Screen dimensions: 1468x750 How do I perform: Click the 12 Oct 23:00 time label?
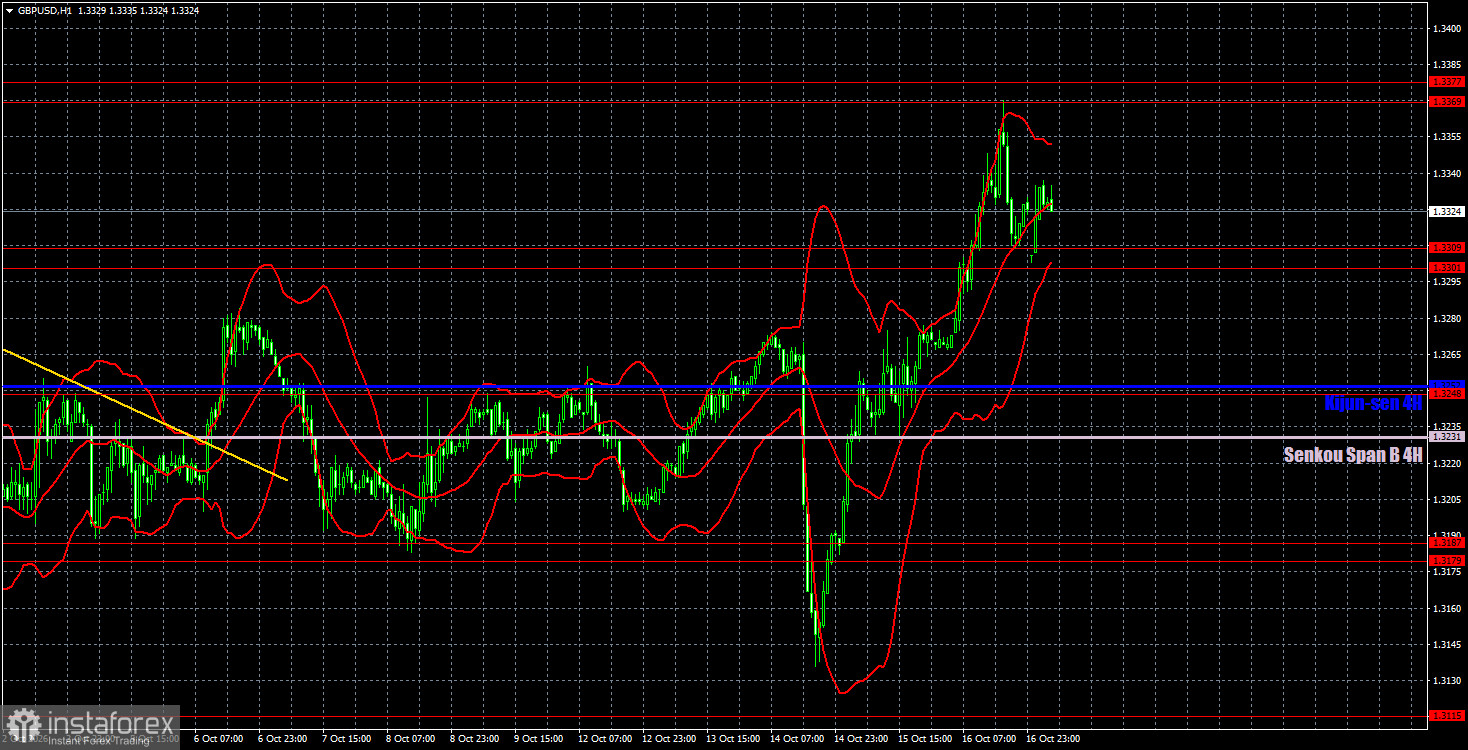pos(667,739)
